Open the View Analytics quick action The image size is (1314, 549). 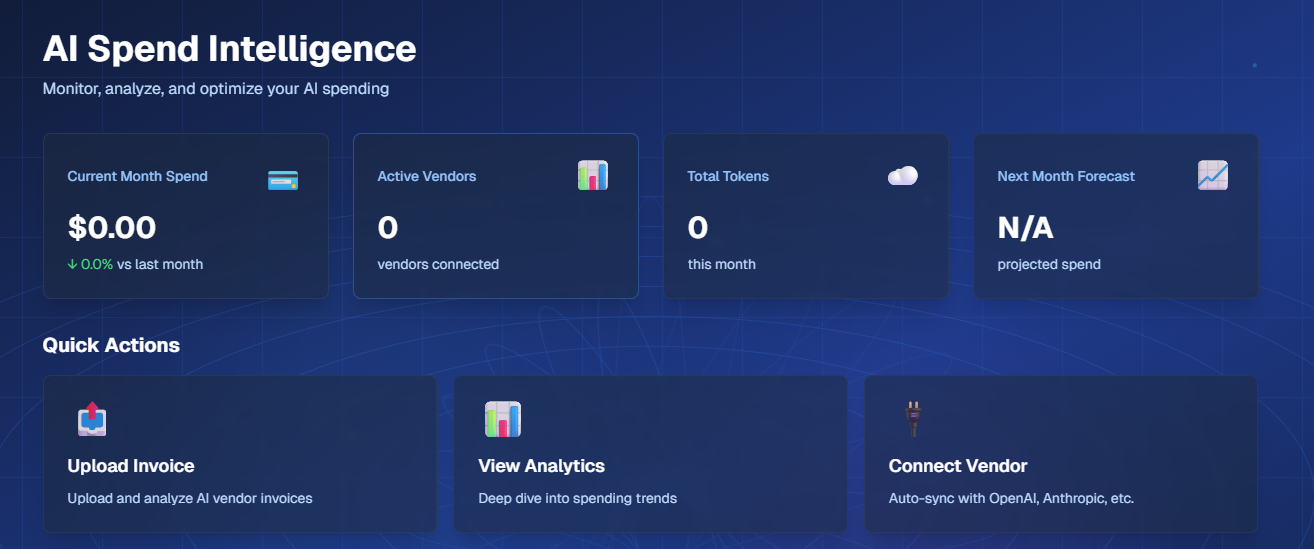tap(651, 455)
